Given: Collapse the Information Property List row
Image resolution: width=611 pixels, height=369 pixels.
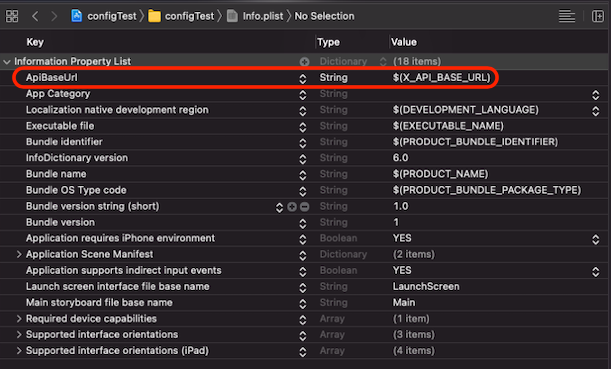Looking at the screenshot, I should click(7, 62).
